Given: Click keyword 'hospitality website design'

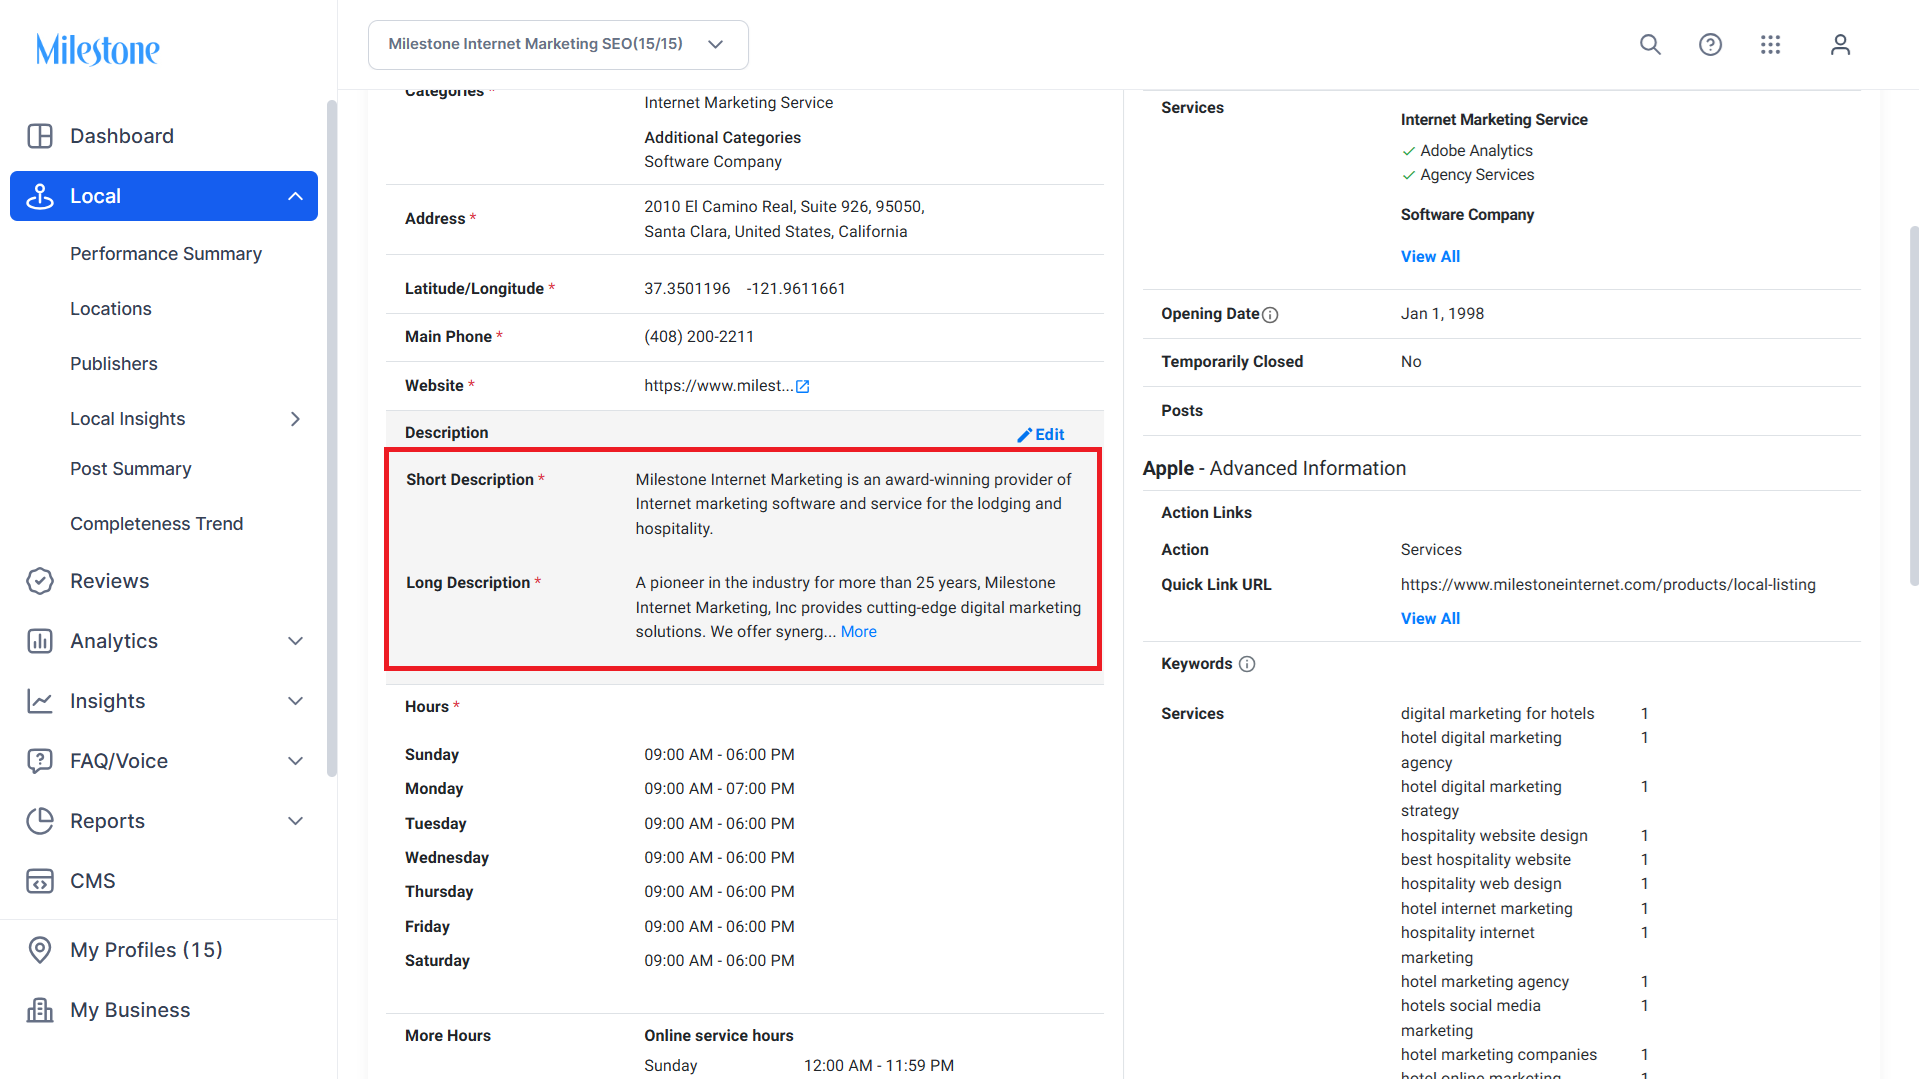Looking at the screenshot, I should 1494,836.
